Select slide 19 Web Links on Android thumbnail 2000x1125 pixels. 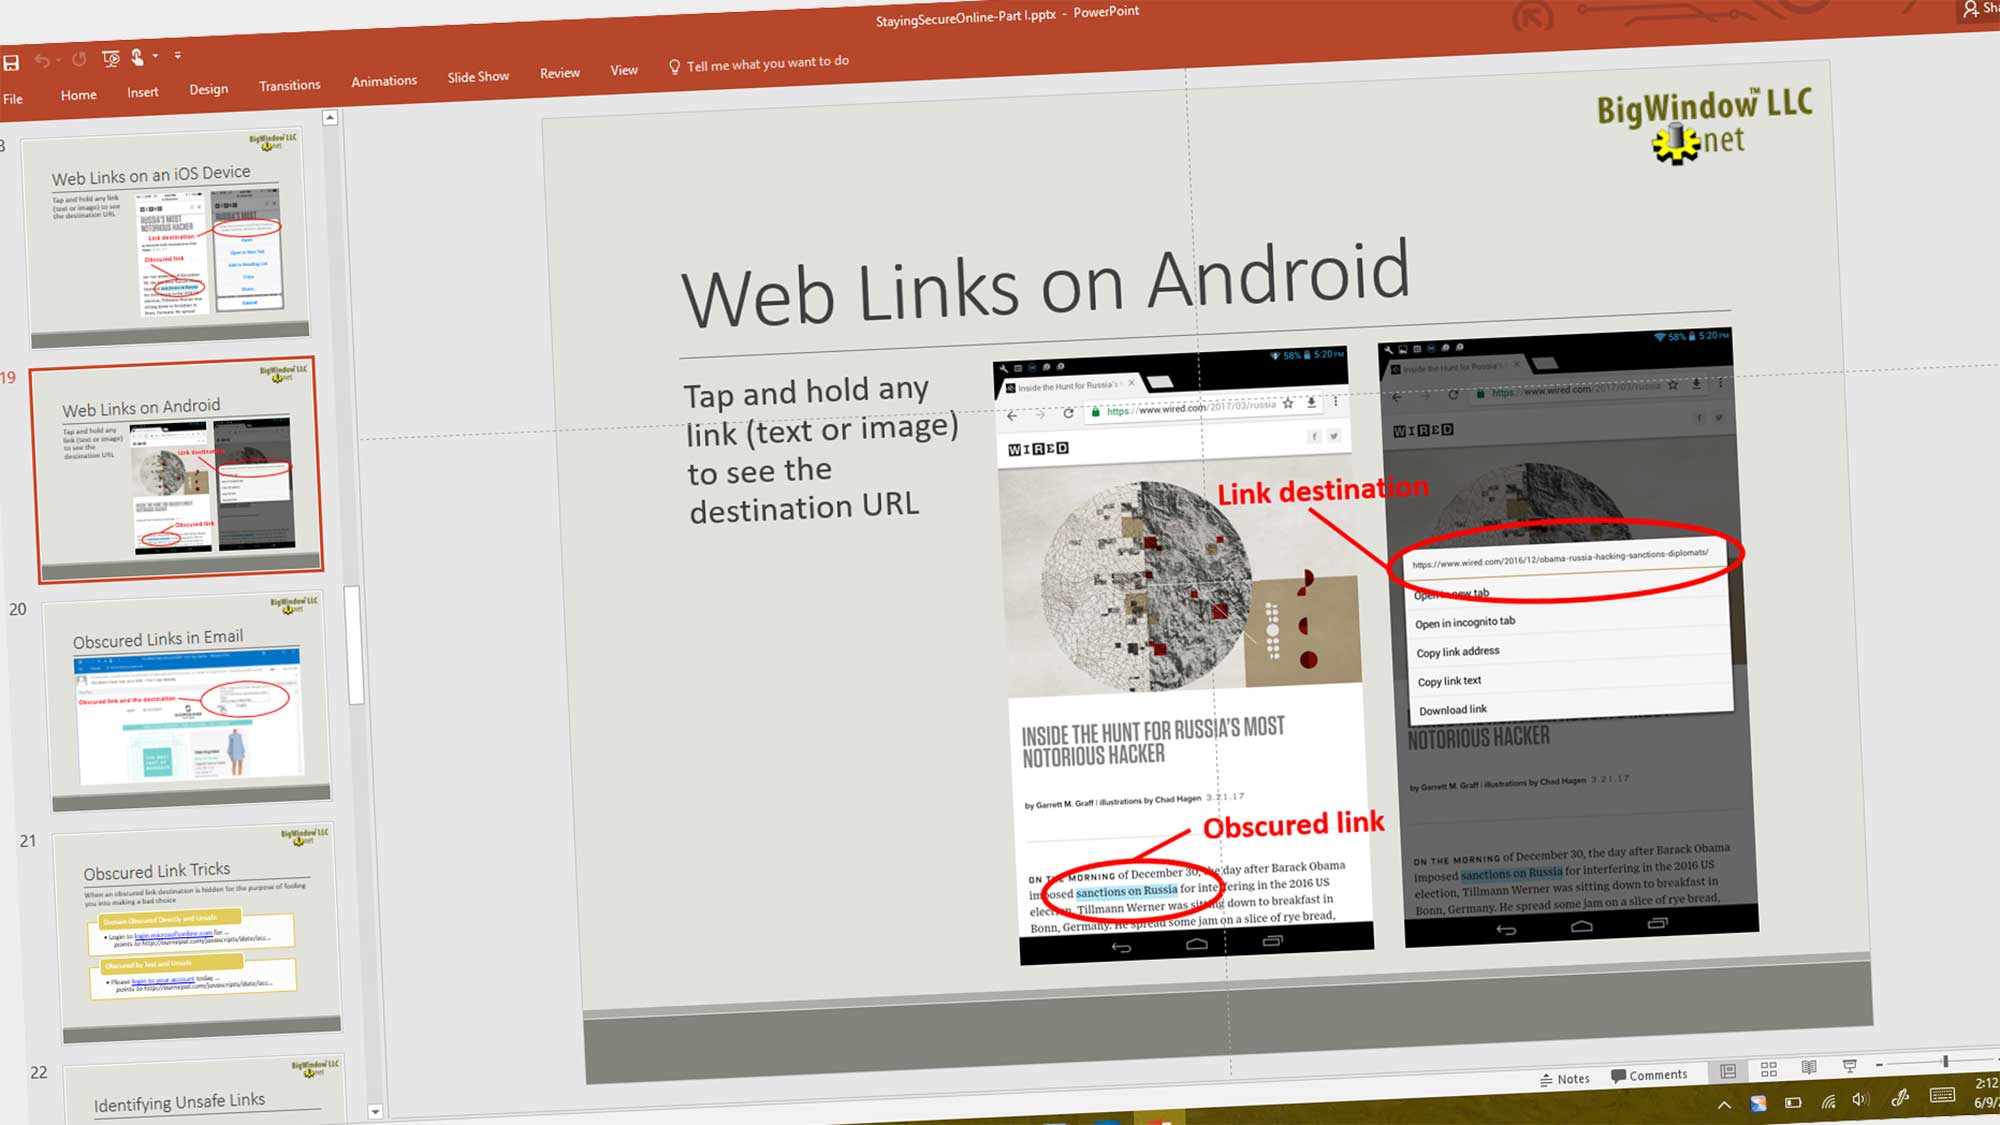pyautogui.click(x=178, y=470)
